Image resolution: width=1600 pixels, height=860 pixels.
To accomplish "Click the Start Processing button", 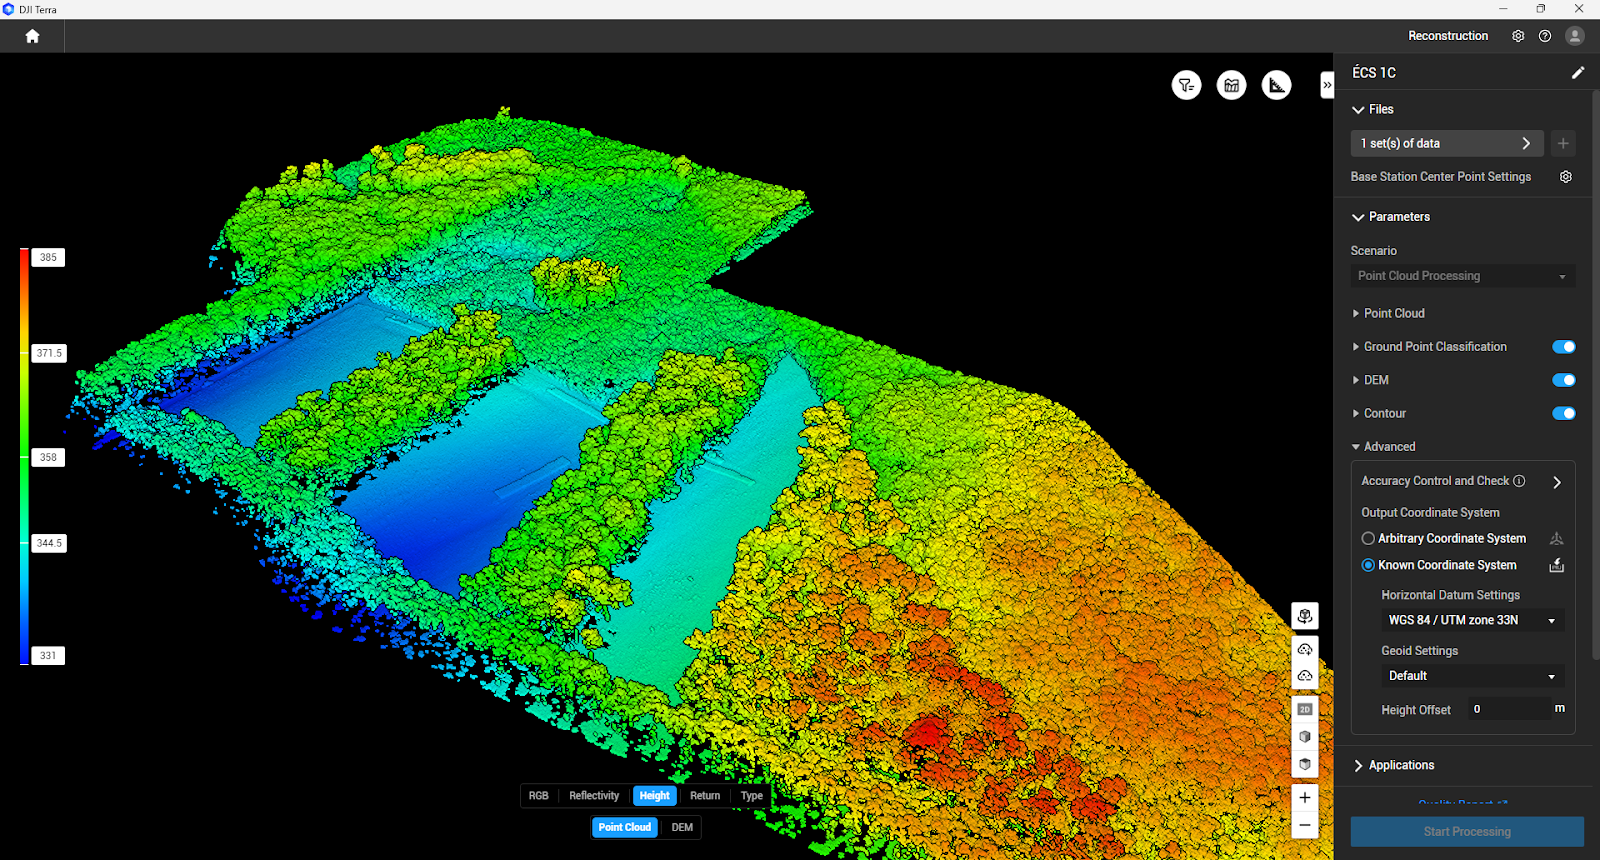I will 1466,831.
